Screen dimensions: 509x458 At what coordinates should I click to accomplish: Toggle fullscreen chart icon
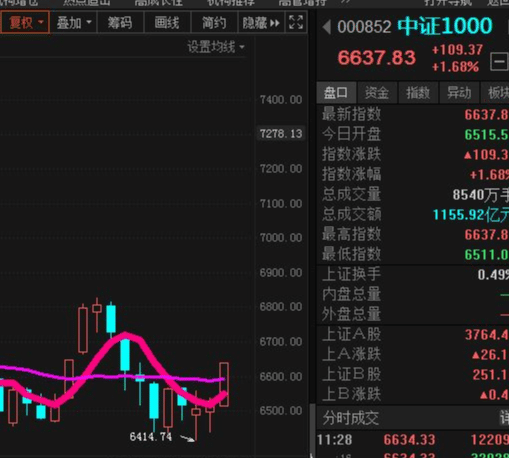click(296, 23)
